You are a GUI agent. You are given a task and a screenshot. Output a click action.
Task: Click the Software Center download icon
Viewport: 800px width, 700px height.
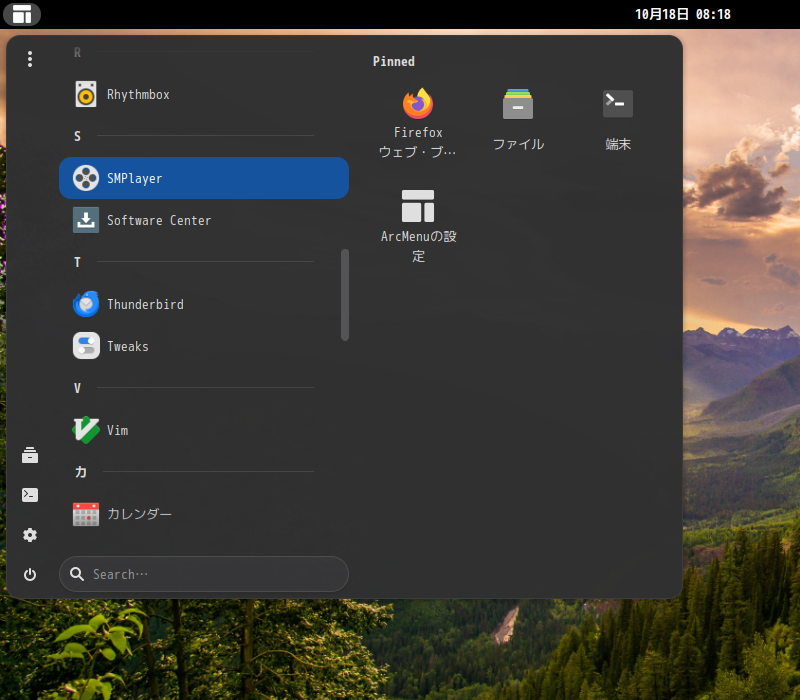tap(86, 220)
